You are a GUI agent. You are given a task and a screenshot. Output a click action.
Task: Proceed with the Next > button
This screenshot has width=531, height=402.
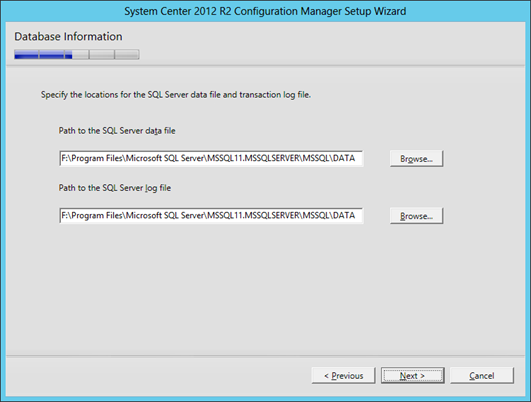412,376
